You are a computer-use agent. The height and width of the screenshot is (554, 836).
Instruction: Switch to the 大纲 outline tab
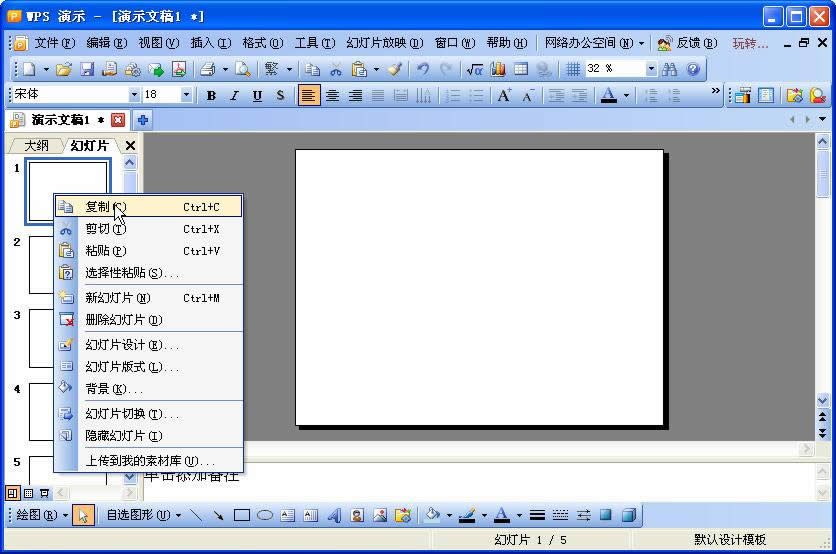coord(36,146)
